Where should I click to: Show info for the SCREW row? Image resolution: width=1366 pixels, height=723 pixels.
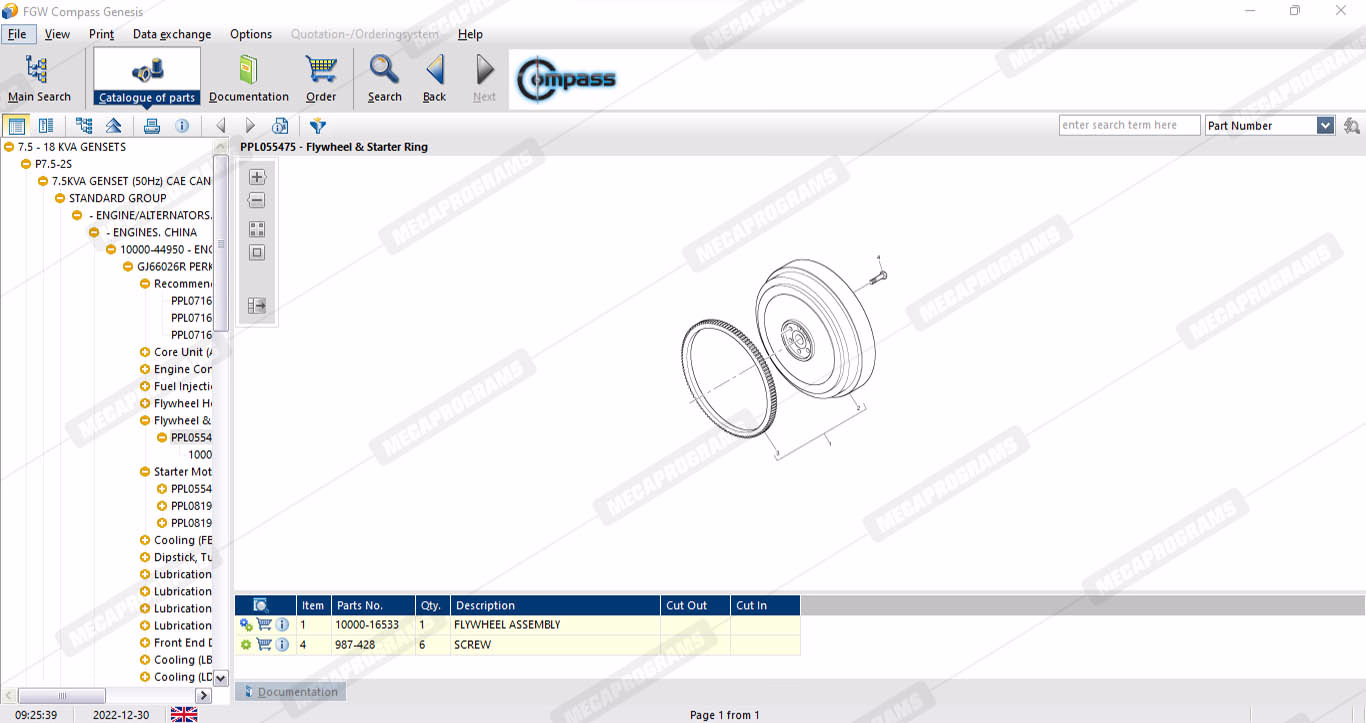tap(282, 645)
